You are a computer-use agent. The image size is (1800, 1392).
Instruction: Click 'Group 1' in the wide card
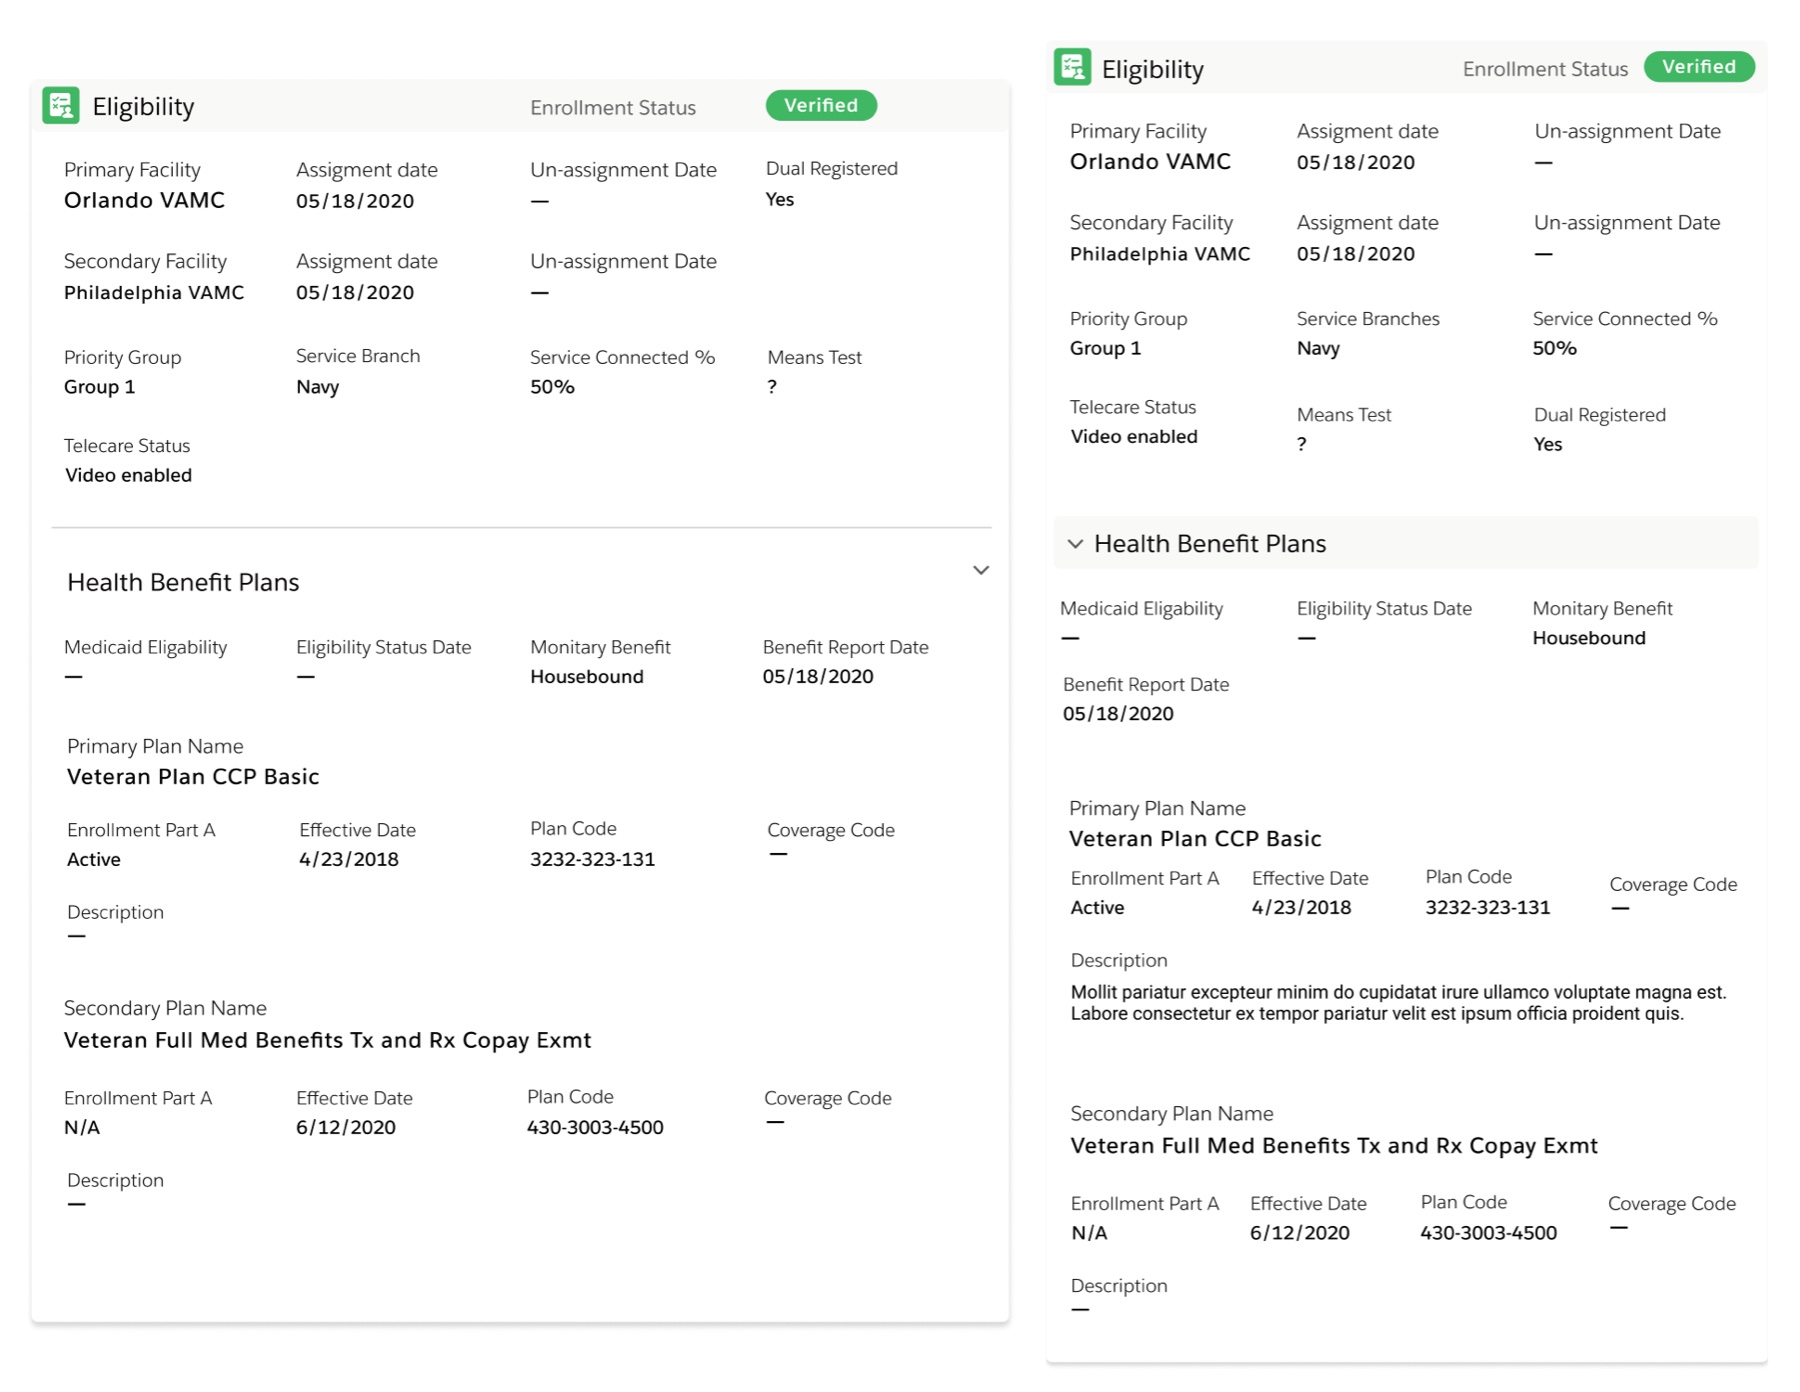tap(99, 387)
